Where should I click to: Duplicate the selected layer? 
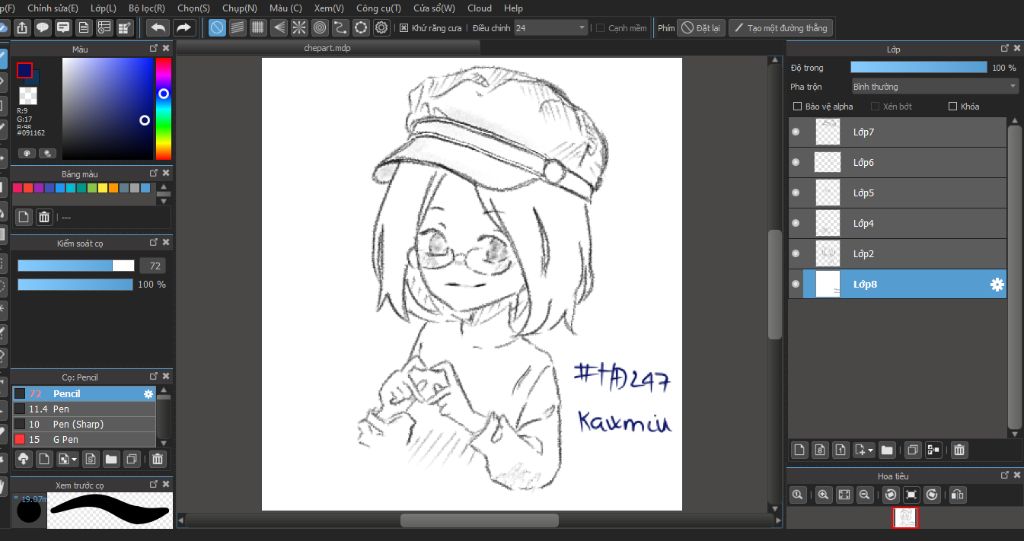click(913, 450)
